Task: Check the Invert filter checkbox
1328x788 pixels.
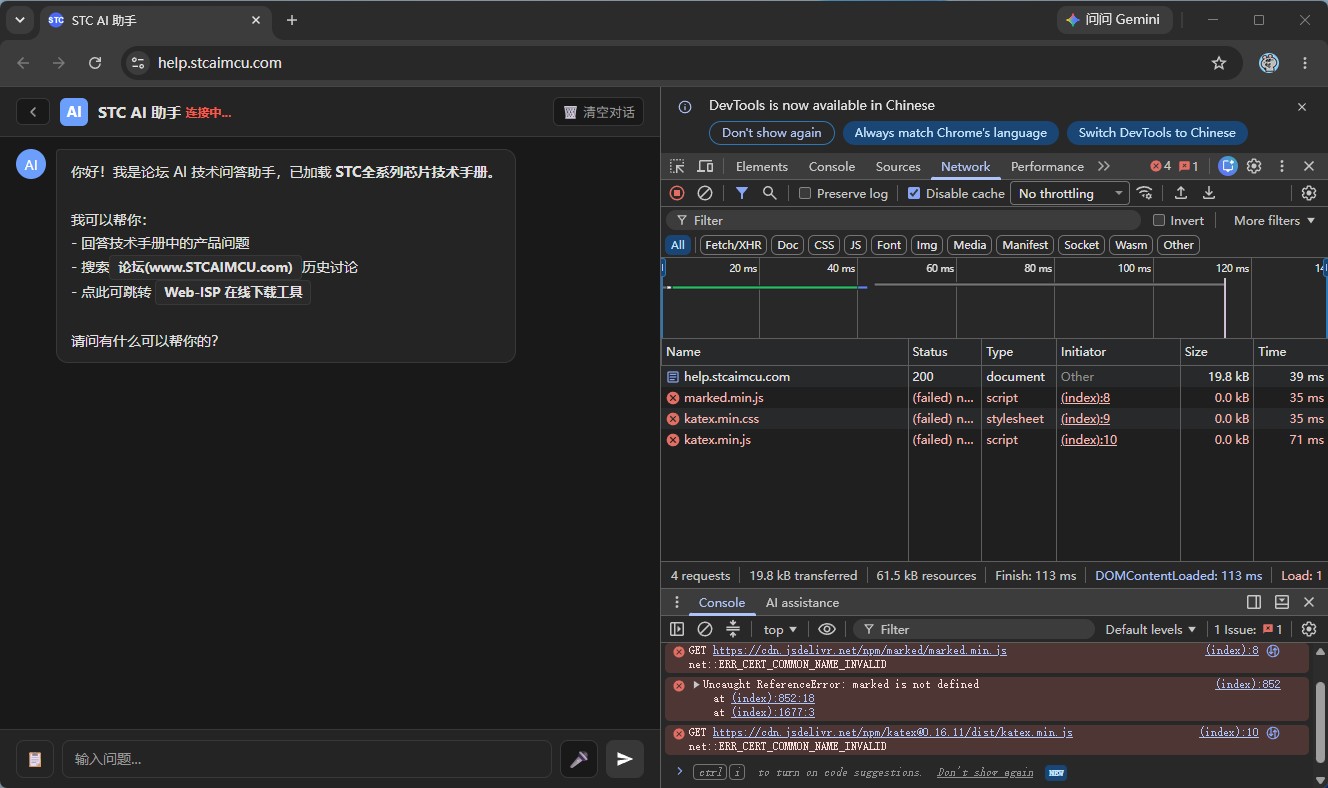Action: [x=1159, y=220]
